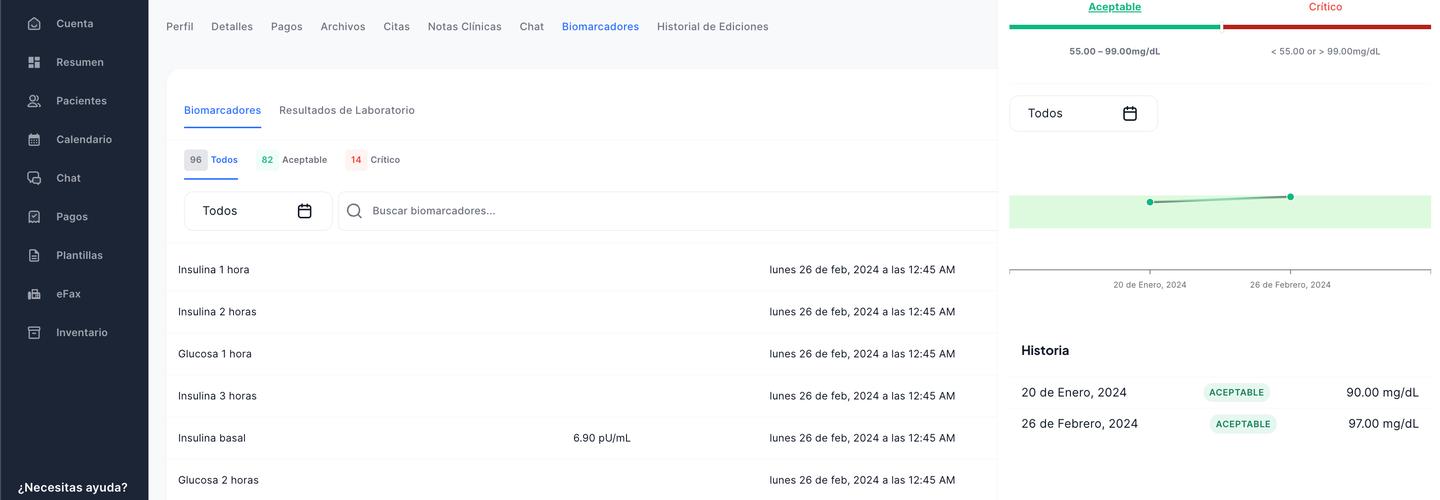
Task: Show Todos biomarkers filter with 96 count
Action: pyautogui.click(x=211, y=160)
